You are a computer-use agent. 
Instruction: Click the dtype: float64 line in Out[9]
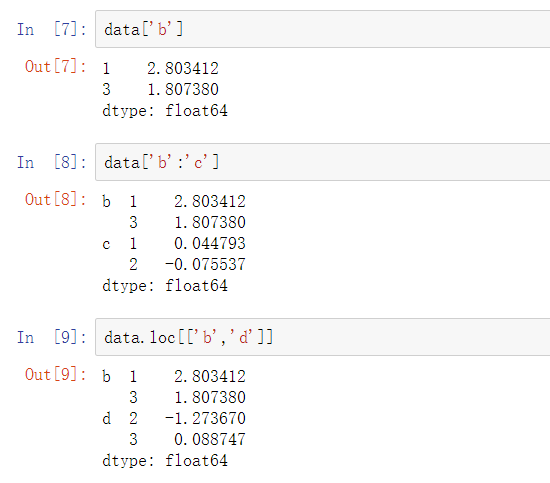click(x=165, y=461)
